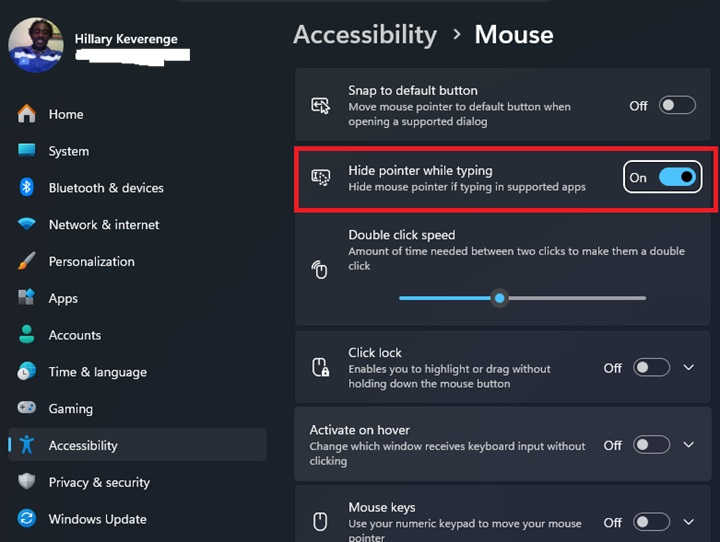
Task: Click the Double click speed mouse icon
Action: click(x=320, y=270)
